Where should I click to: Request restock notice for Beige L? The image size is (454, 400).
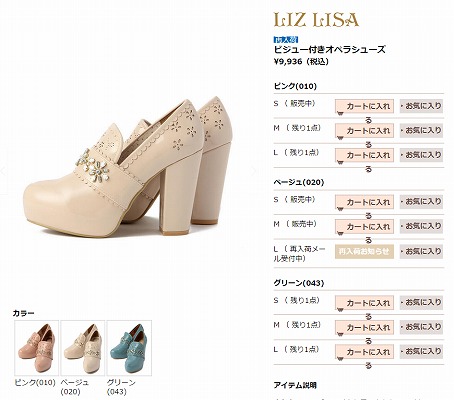coord(364,251)
